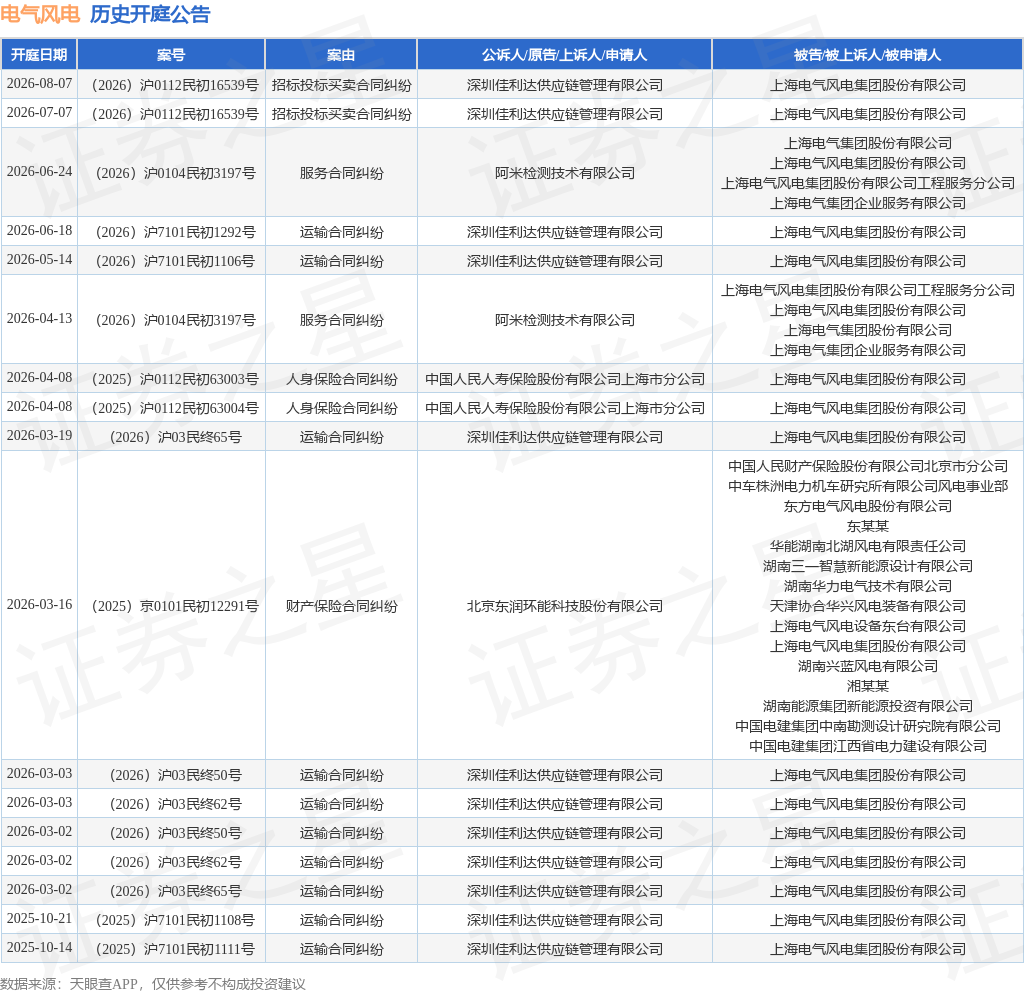Viewport: 1024px width, 993px height.
Task: Click case (2025)沪0112民初63003号
Action: coord(175,379)
